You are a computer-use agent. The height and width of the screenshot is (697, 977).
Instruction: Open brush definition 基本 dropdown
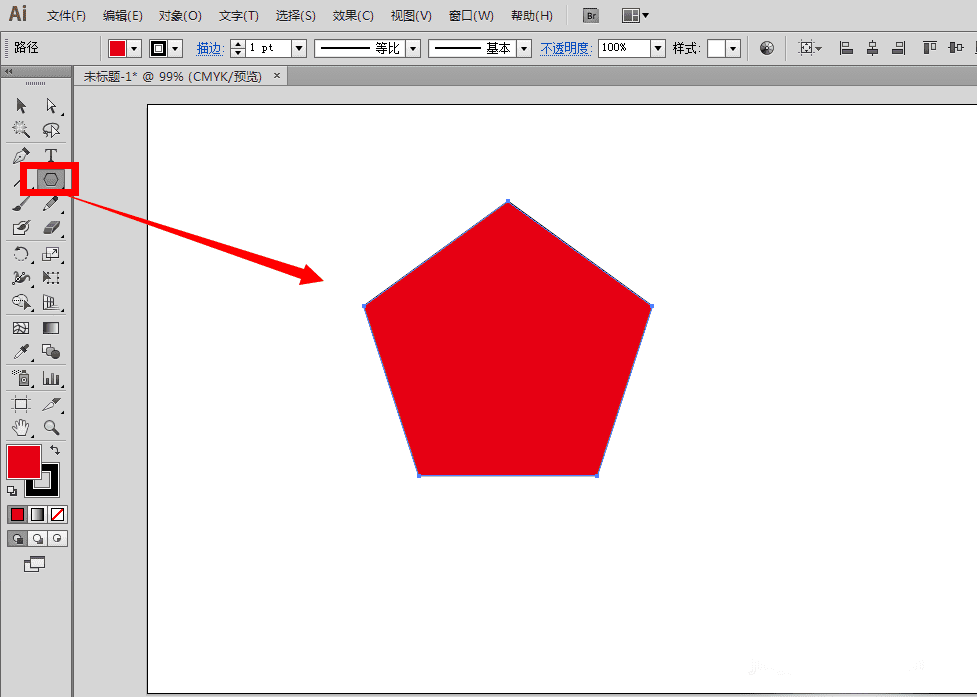pos(524,49)
